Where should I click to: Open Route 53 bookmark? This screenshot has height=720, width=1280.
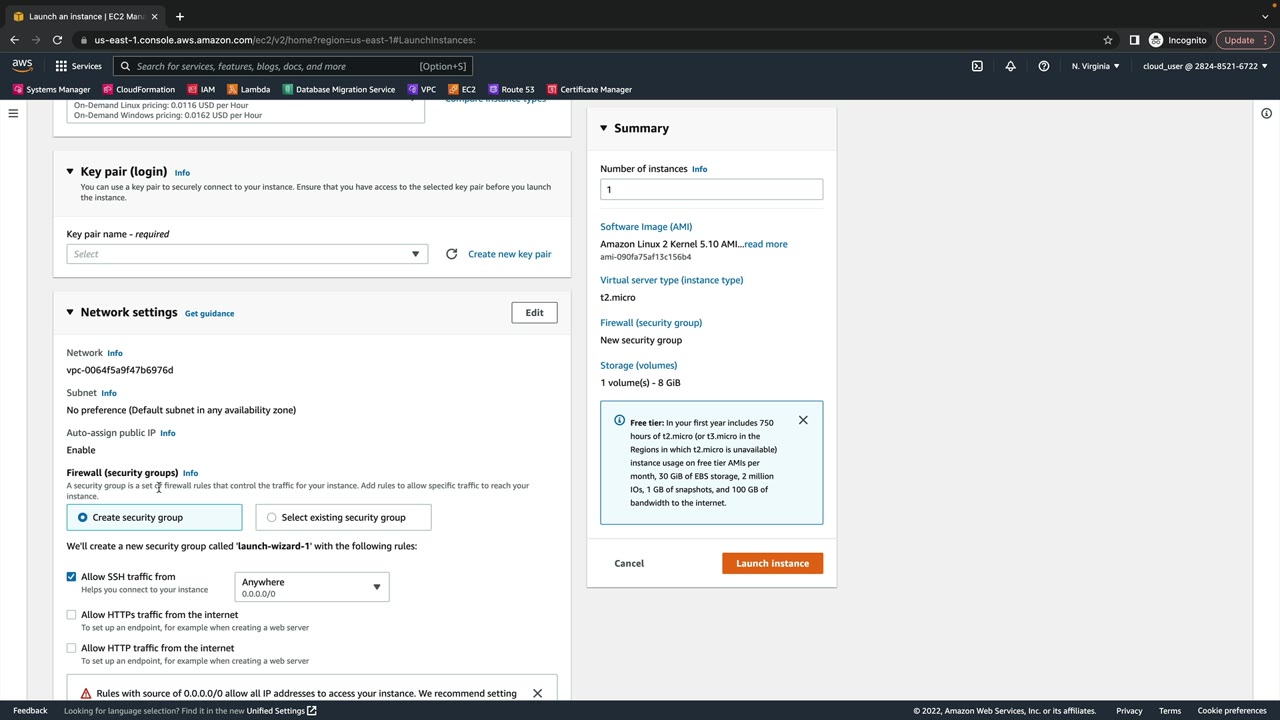click(511, 89)
